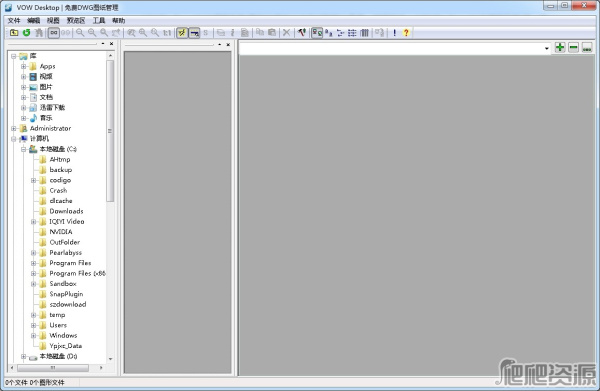Click the tree horizontal scrollbar right arrow
Screen dimensions: 600x391
click(x=101, y=368)
